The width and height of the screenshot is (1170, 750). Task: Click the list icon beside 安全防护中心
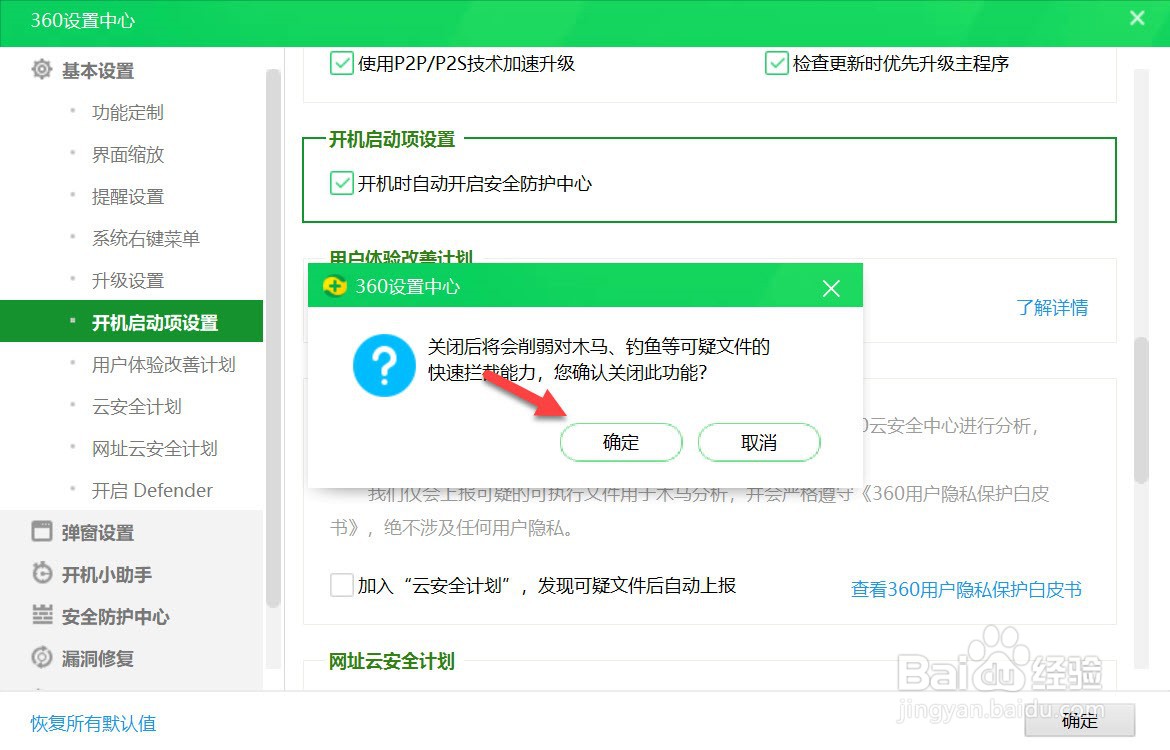42,615
